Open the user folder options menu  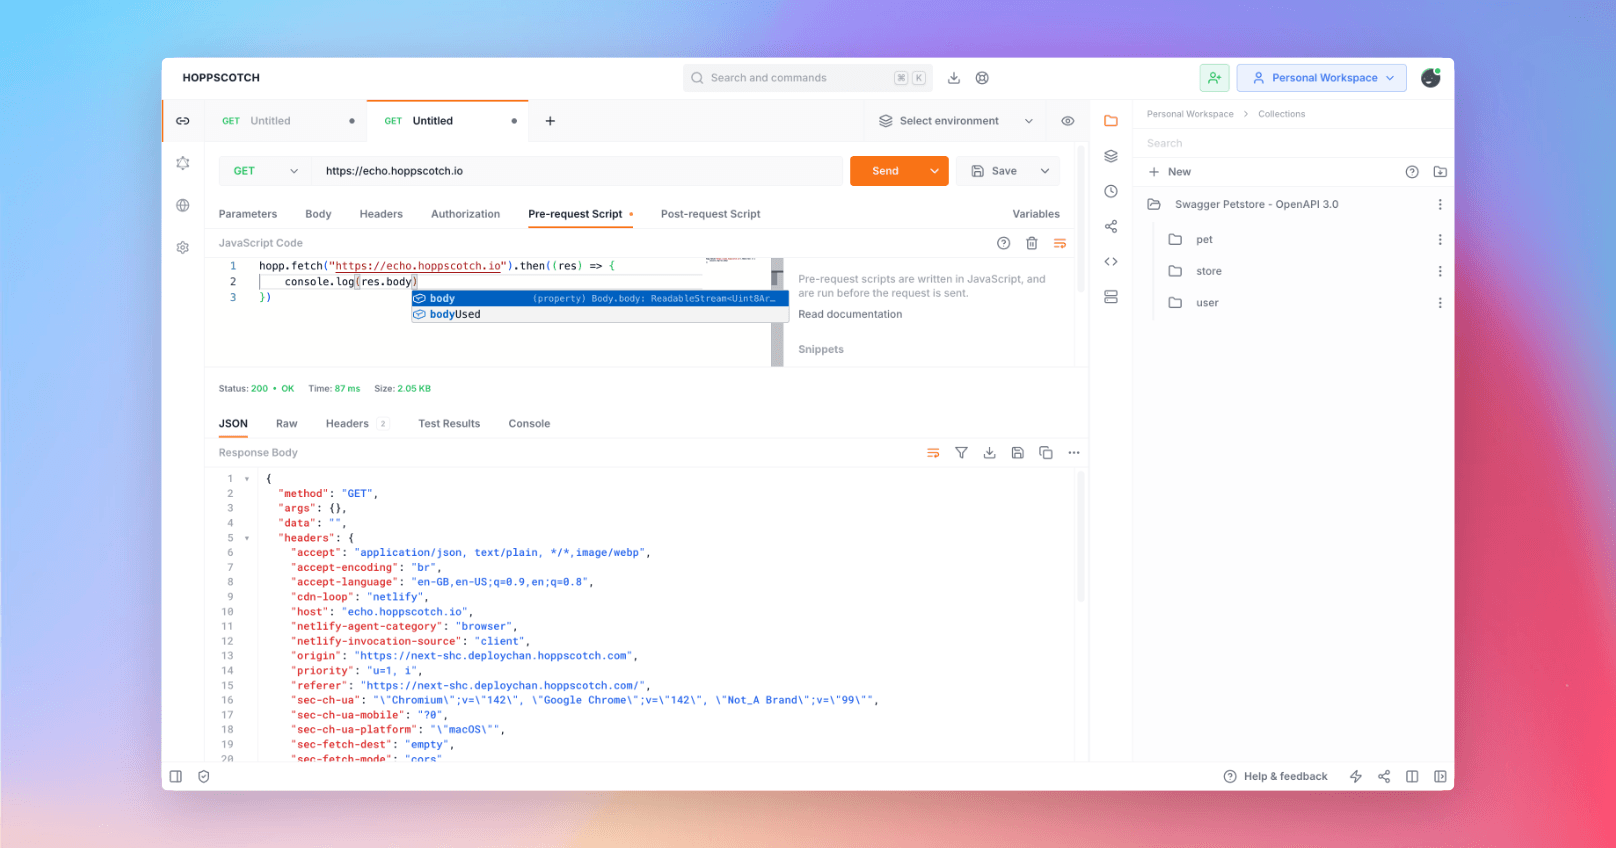[x=1440, y=303]
